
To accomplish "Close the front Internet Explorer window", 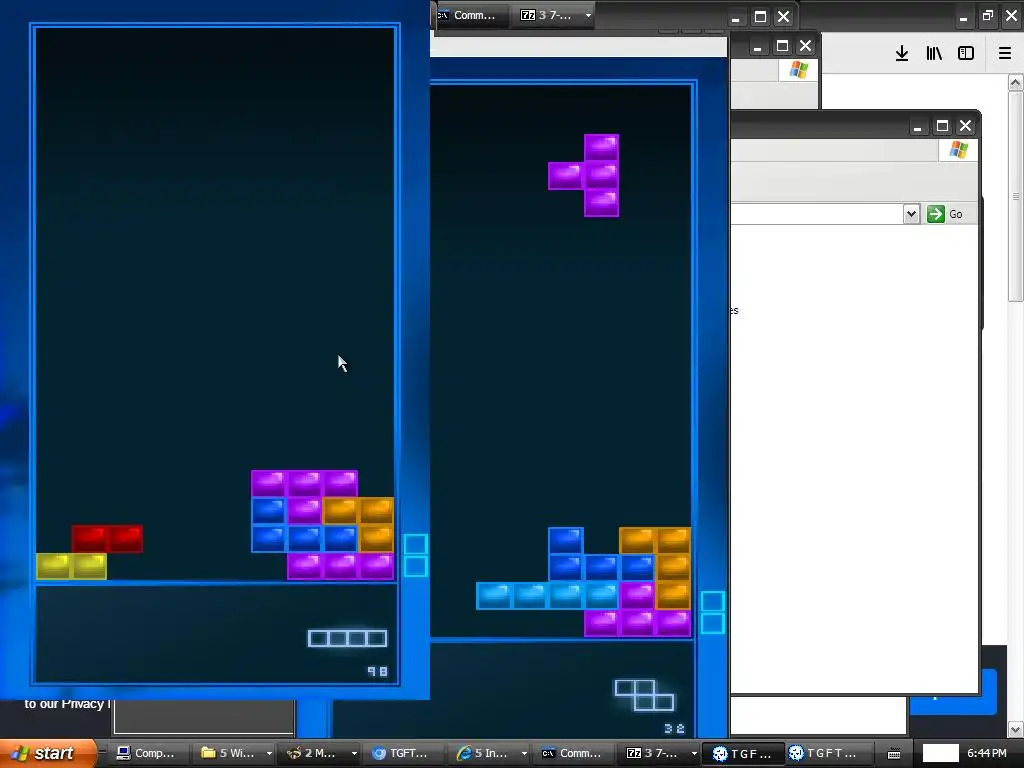I will (x=965, y=126).
